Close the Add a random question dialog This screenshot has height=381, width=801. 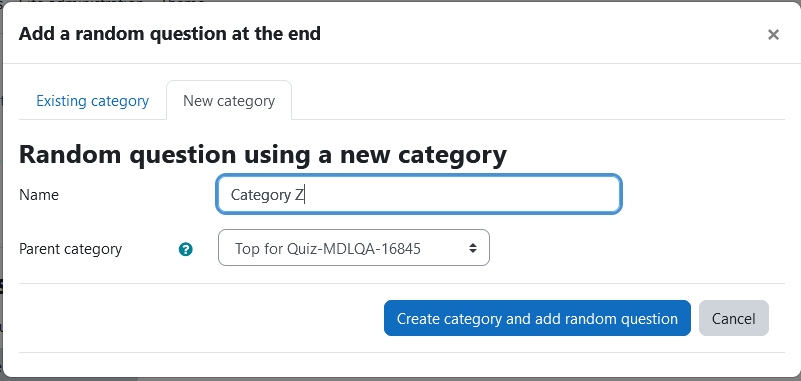point(773,35)
